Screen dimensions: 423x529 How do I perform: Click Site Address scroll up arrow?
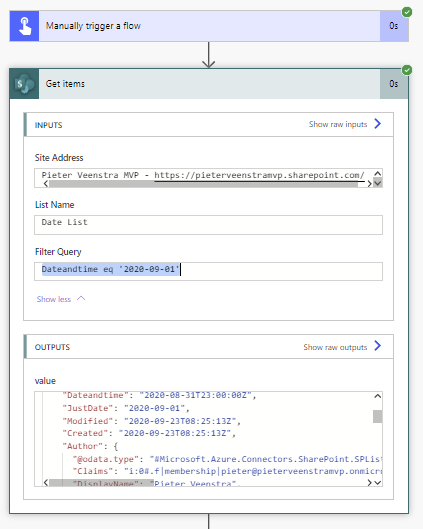378,173
